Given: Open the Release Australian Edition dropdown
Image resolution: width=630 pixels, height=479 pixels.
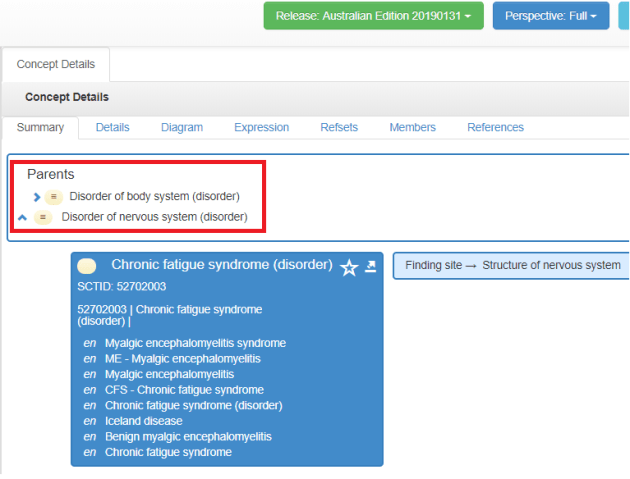Looking at the screenshot, I should coord(373,16).
